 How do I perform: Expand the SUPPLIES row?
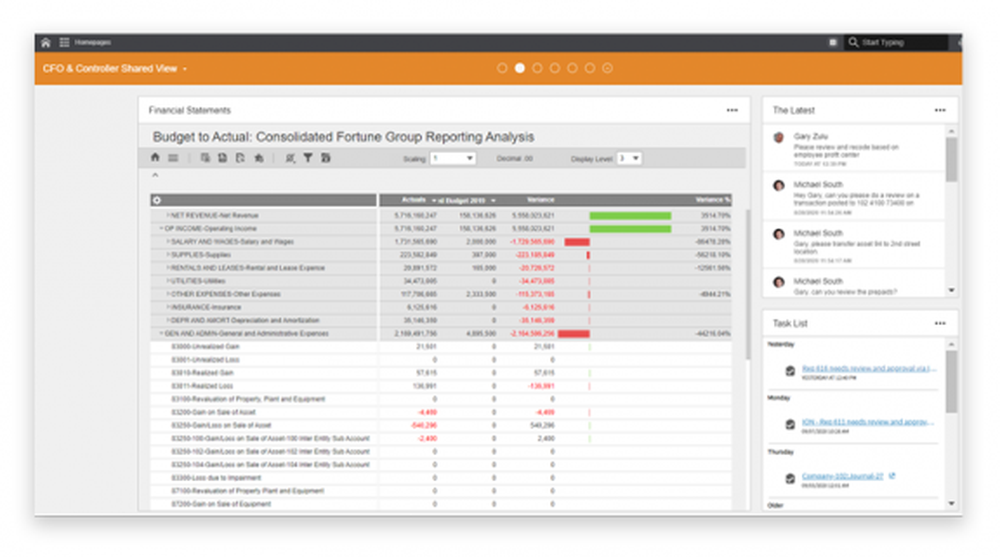point(168,255)
